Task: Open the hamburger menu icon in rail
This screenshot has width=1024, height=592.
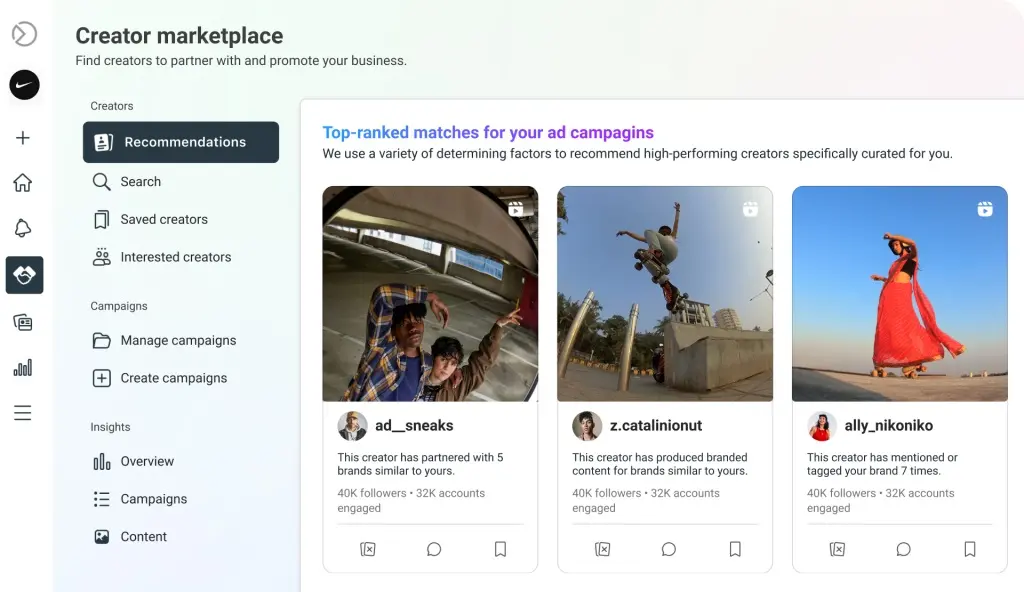Action: pyautogui.click(x=23, y=413)
